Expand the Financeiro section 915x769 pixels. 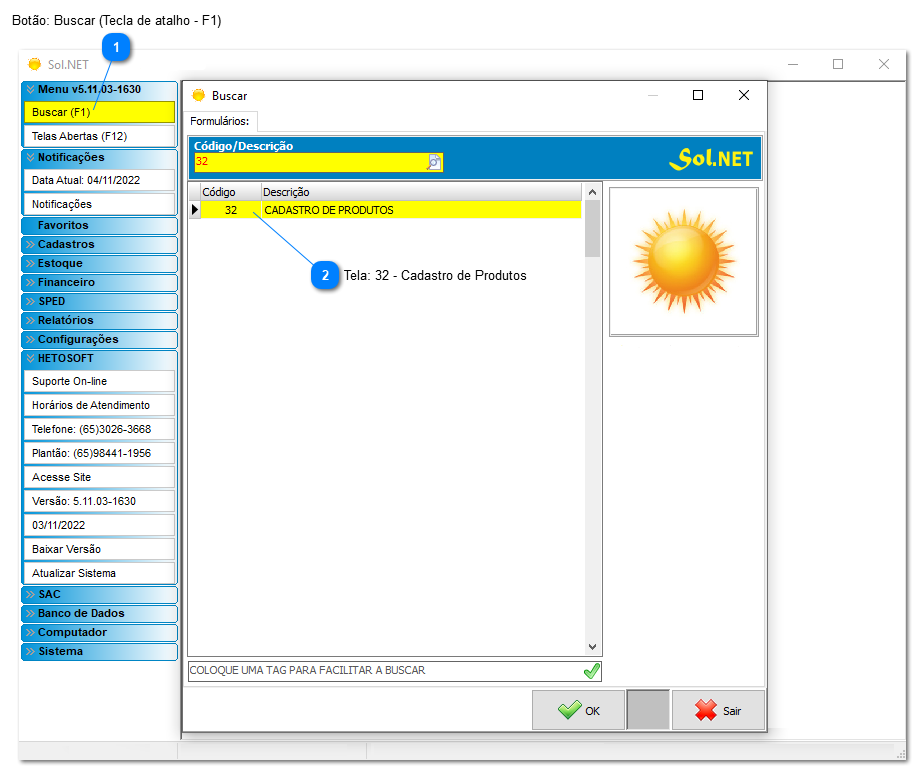99,282
